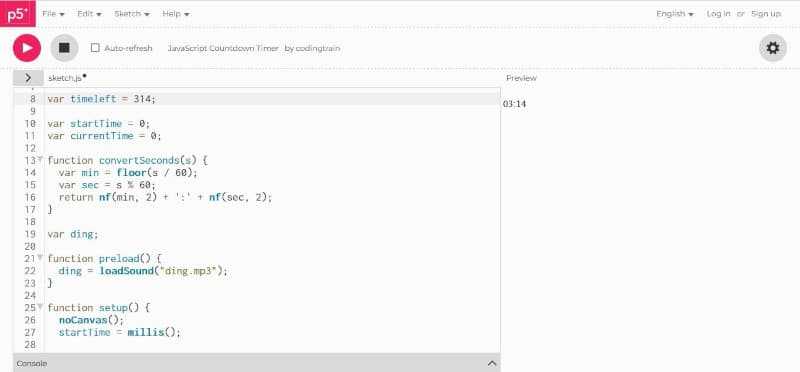Click line number 28 in the gutter

(30, 344)
